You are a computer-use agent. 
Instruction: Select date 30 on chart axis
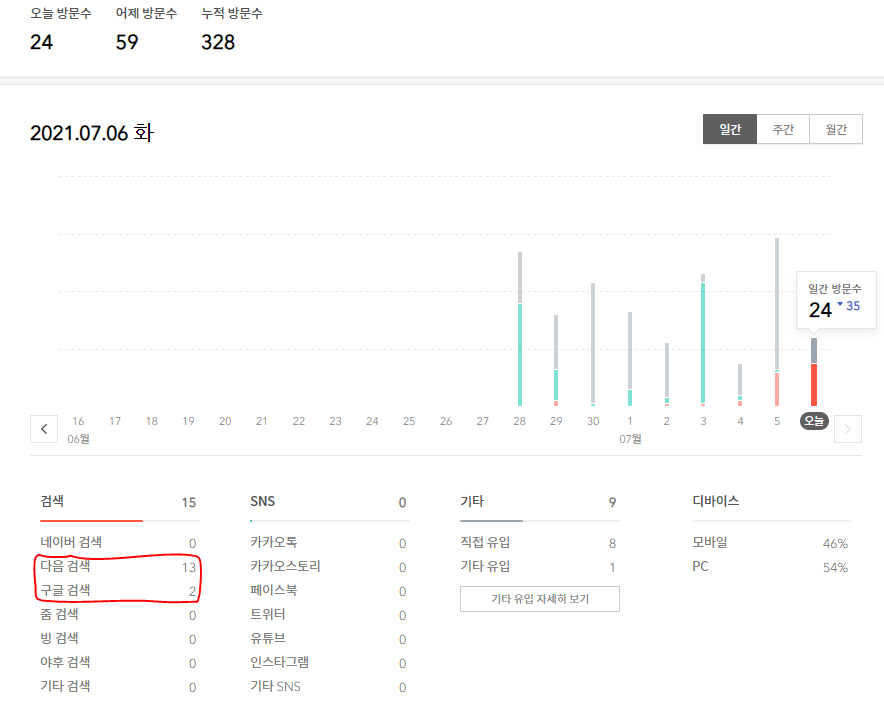pyautogui.click(x=593, y=421)
